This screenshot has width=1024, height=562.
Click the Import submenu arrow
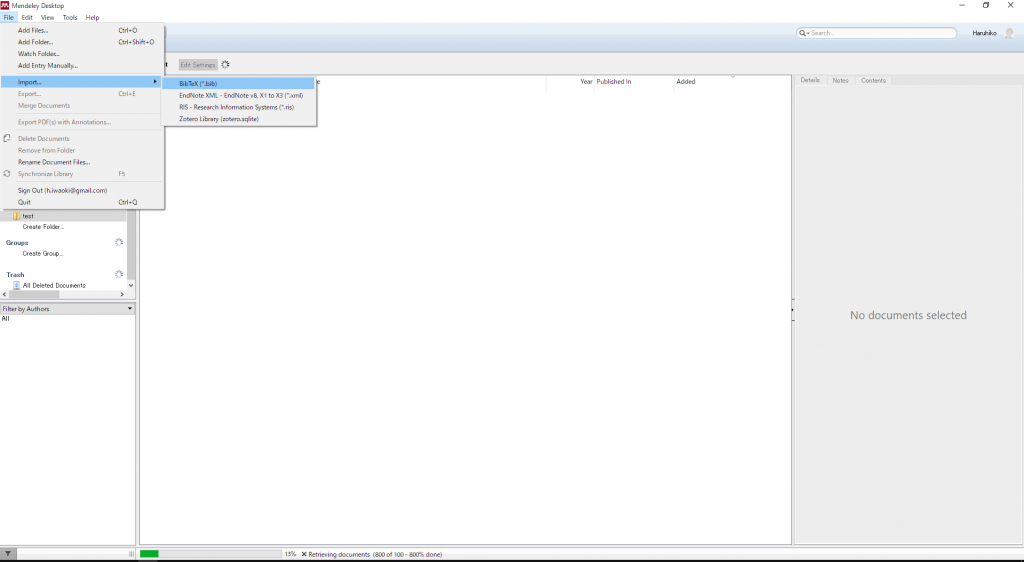coord(155,82)
